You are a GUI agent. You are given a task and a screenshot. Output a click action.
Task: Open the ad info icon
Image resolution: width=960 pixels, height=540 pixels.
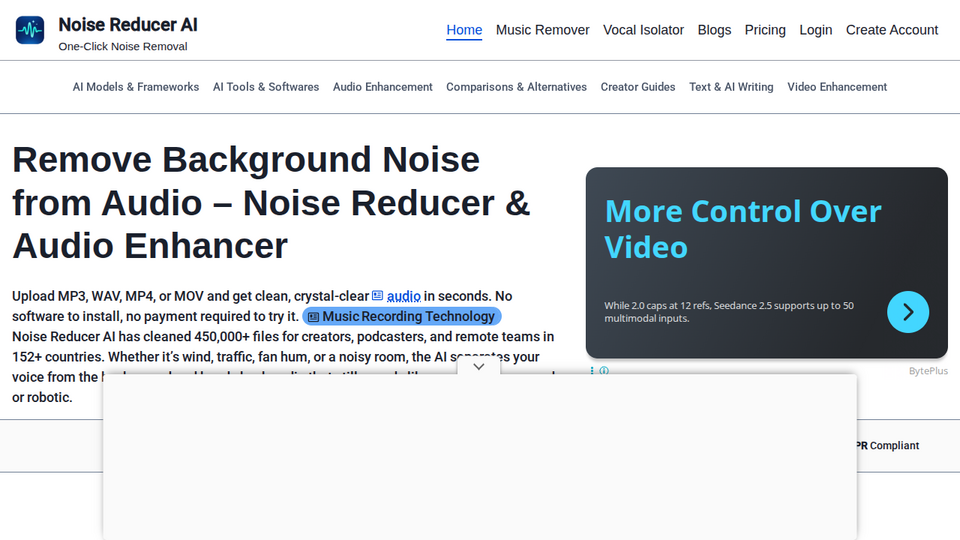pyautogui.click(x=604, y=370)
